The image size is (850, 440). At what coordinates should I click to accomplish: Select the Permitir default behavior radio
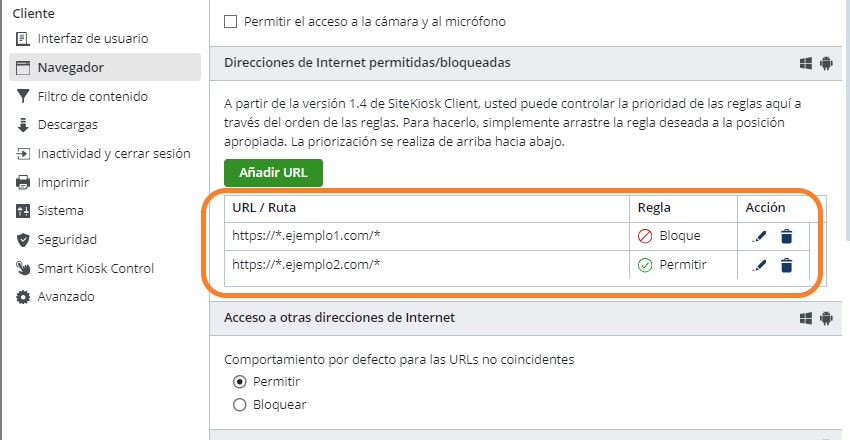click(x=239, y=382)
